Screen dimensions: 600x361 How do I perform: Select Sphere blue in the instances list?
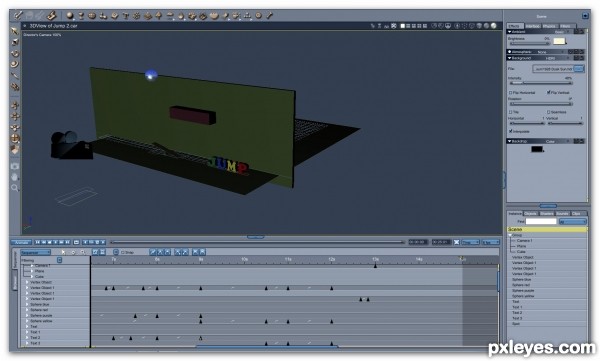(521, 280)
